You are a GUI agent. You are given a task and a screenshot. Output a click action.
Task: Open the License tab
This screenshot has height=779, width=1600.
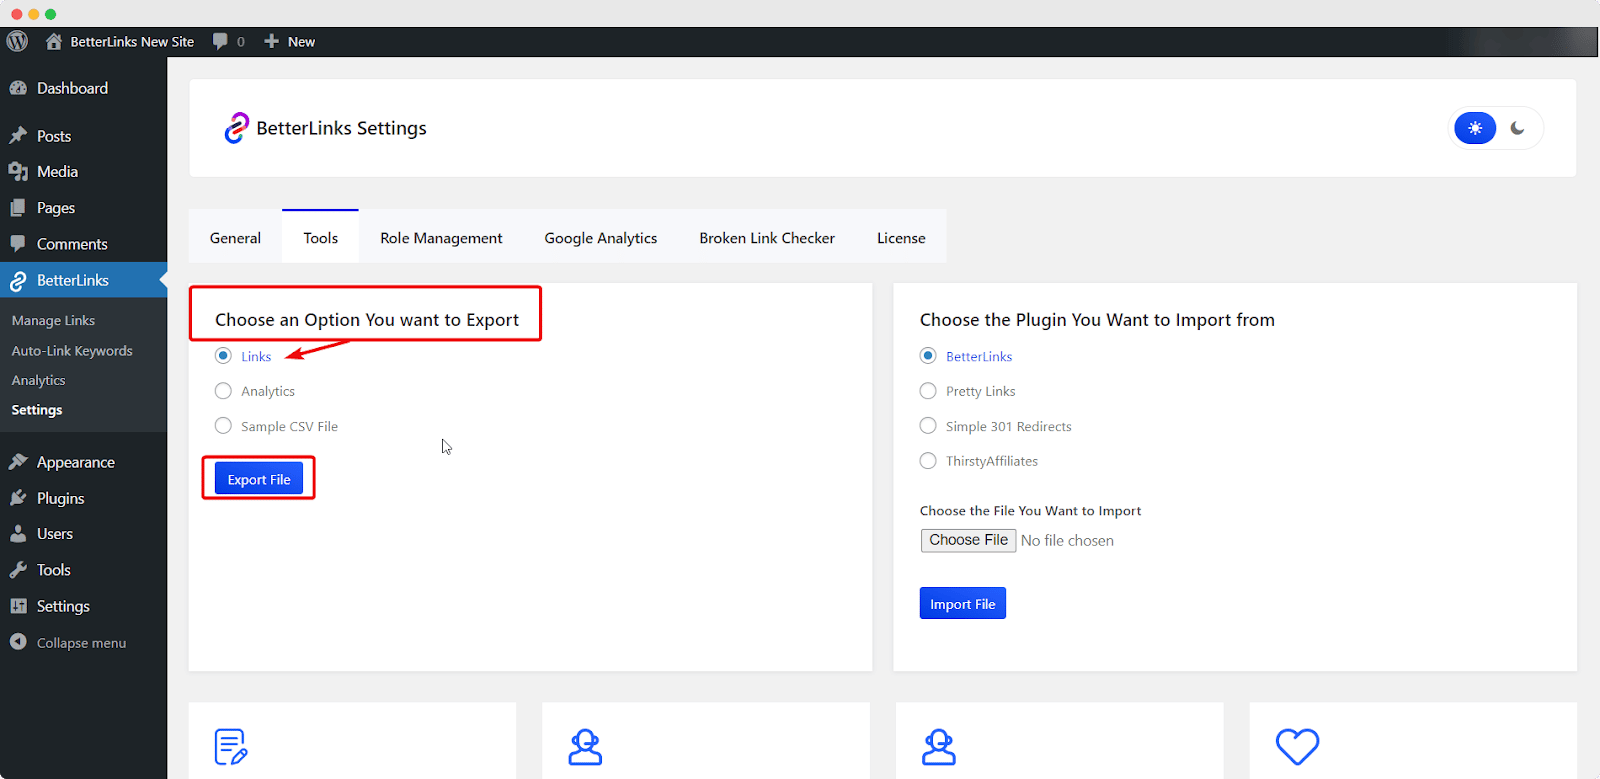(x=901, y=238)
